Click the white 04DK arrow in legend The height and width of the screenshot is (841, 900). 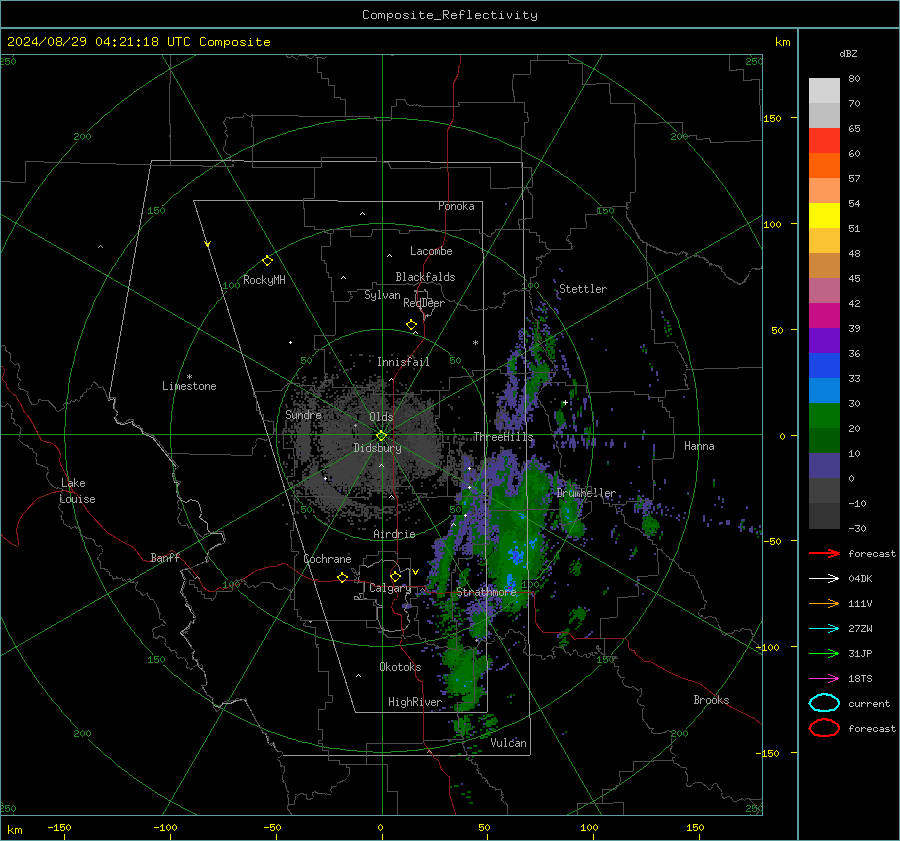tap(824, 579)
